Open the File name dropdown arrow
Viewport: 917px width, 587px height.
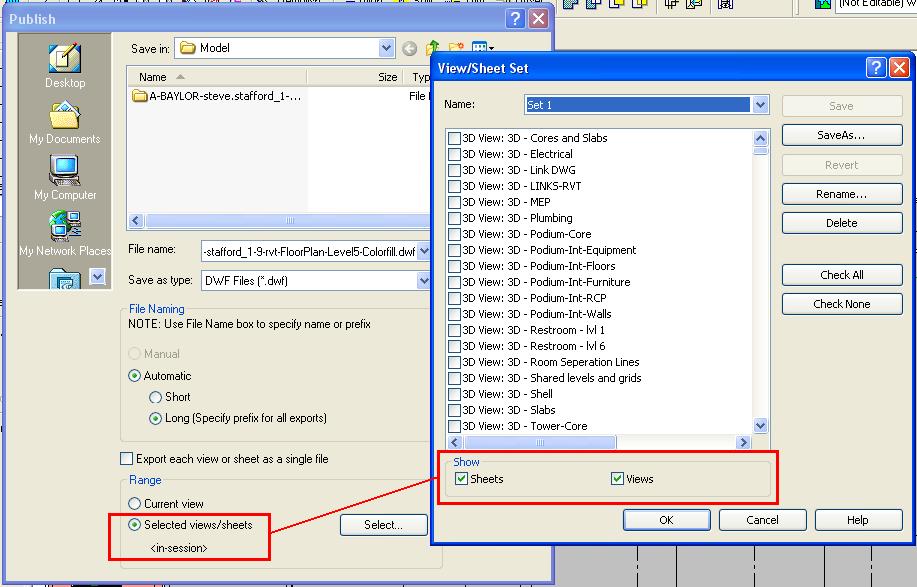pyautogui.click(x=424, y=251)
